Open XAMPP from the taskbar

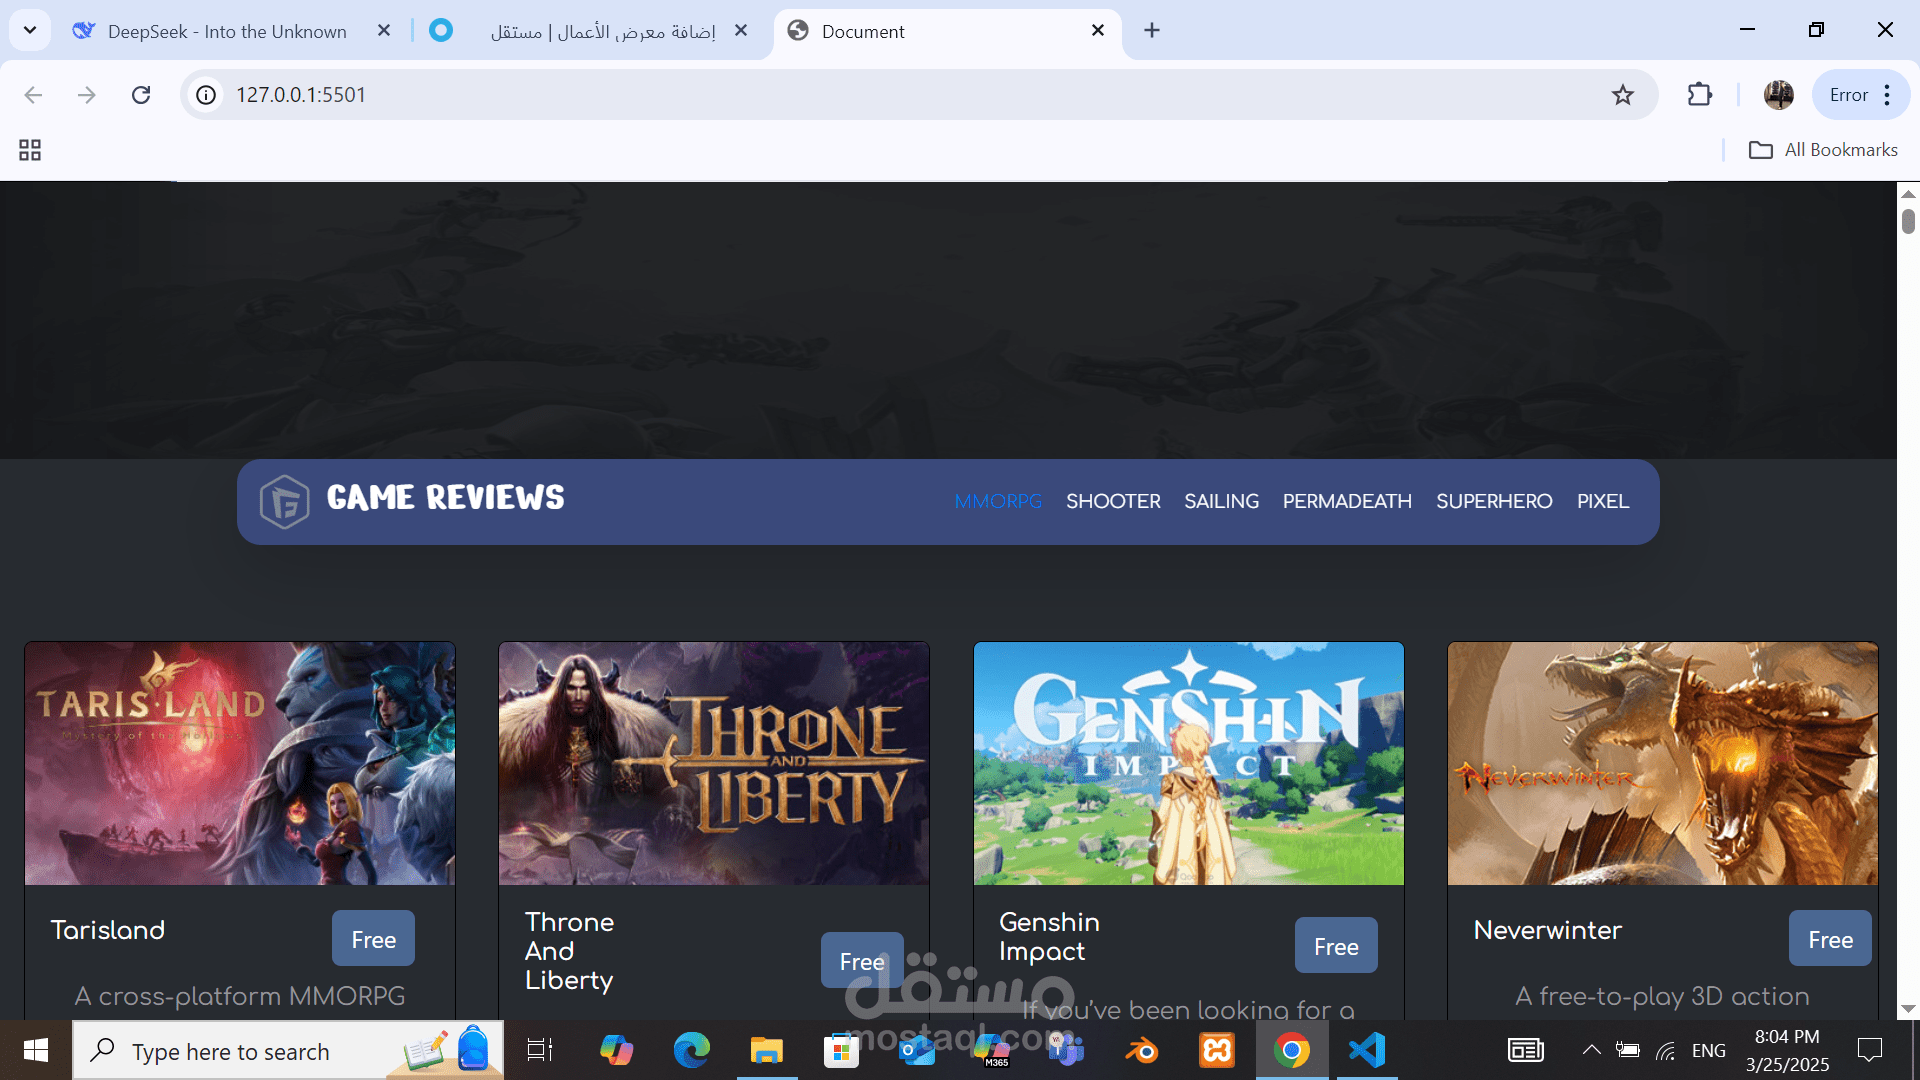[x=1217, y=1050]
